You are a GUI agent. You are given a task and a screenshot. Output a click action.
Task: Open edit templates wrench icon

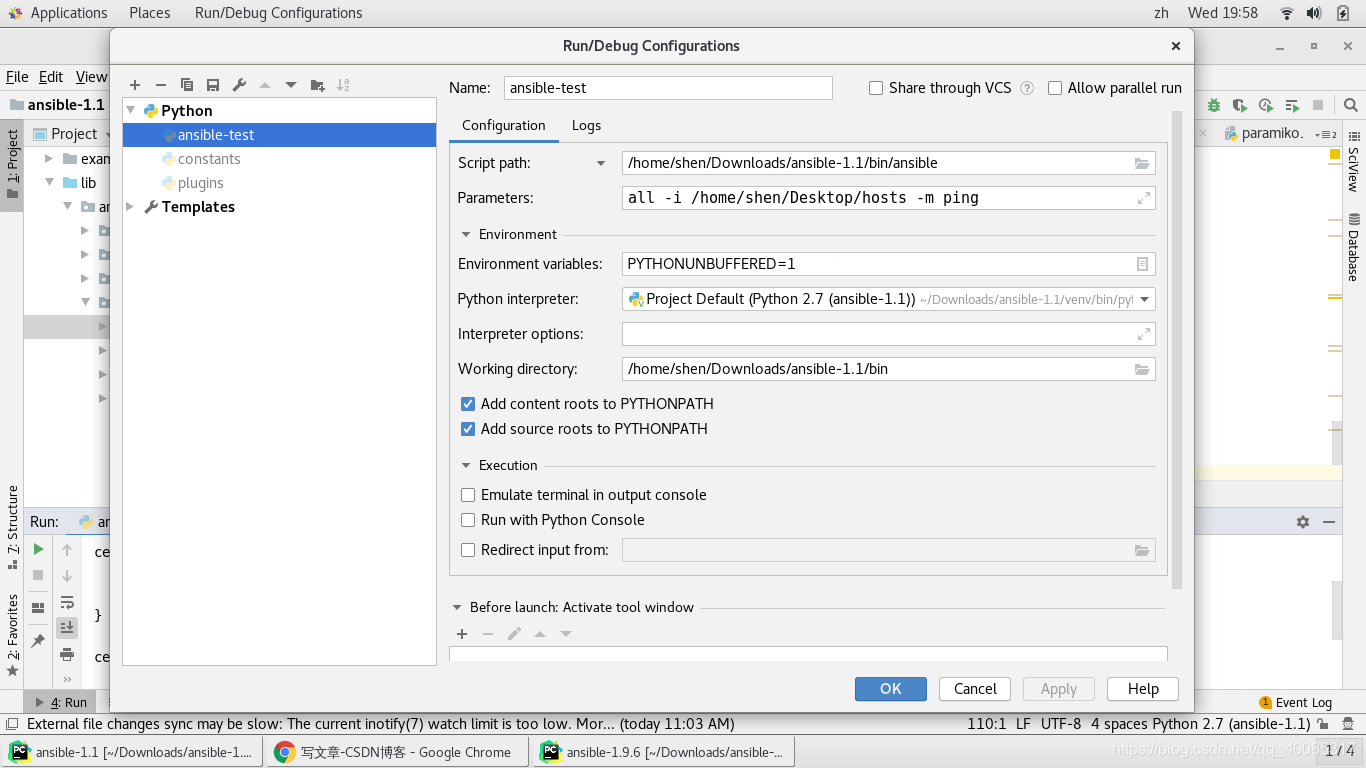coord(239,85)
